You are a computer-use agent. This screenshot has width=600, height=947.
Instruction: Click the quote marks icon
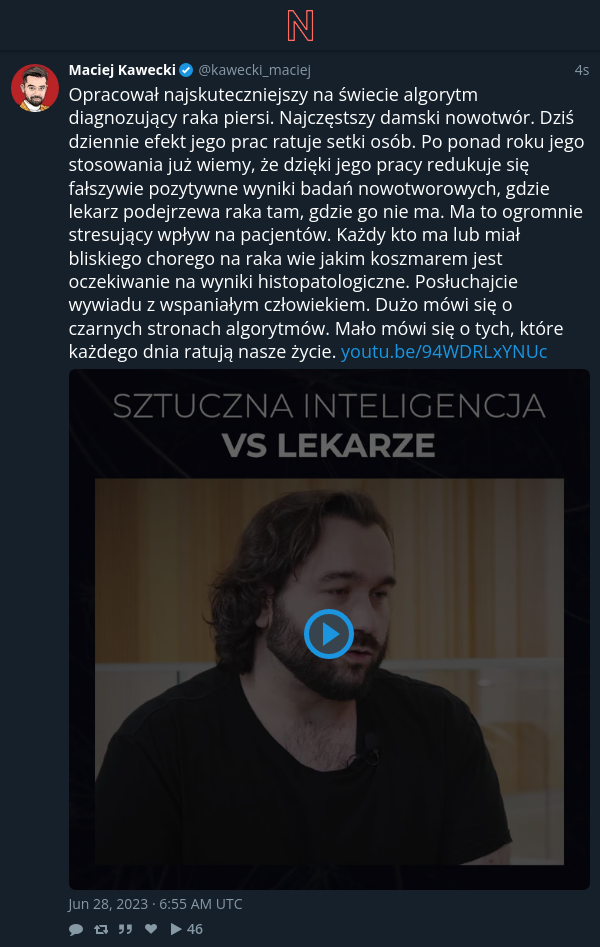click(125, 929)
